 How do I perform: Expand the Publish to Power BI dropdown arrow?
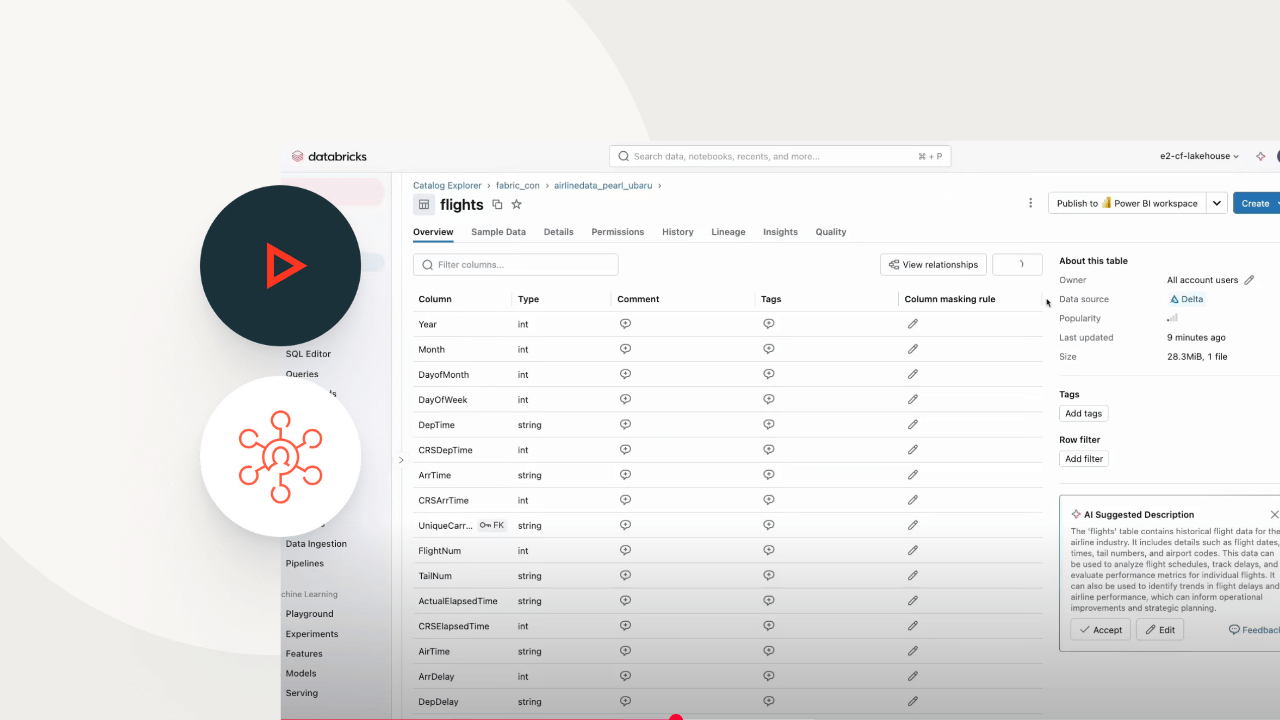click(1217, 203)
